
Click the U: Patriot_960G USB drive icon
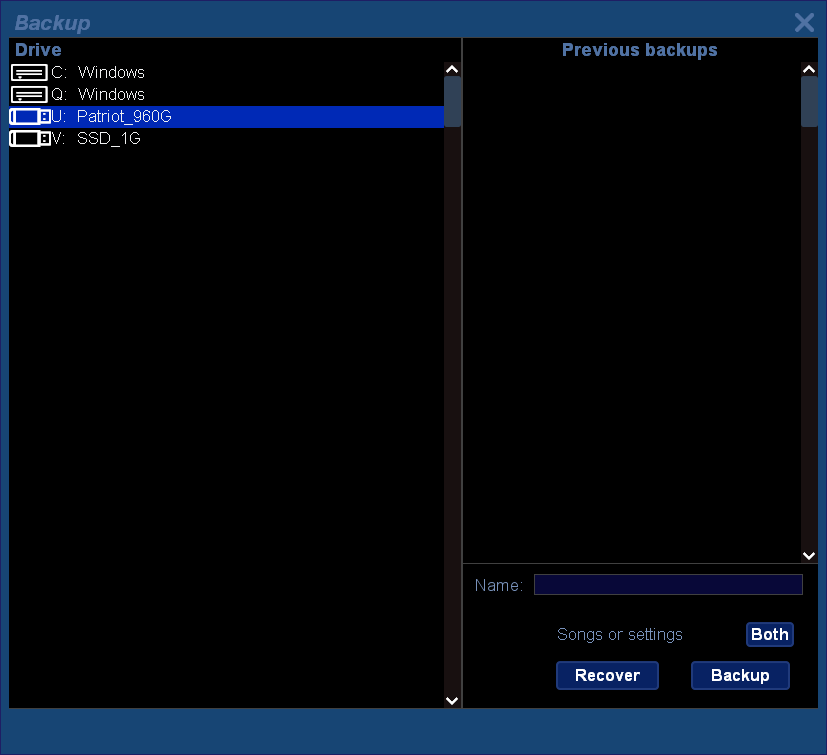point(29,117)
